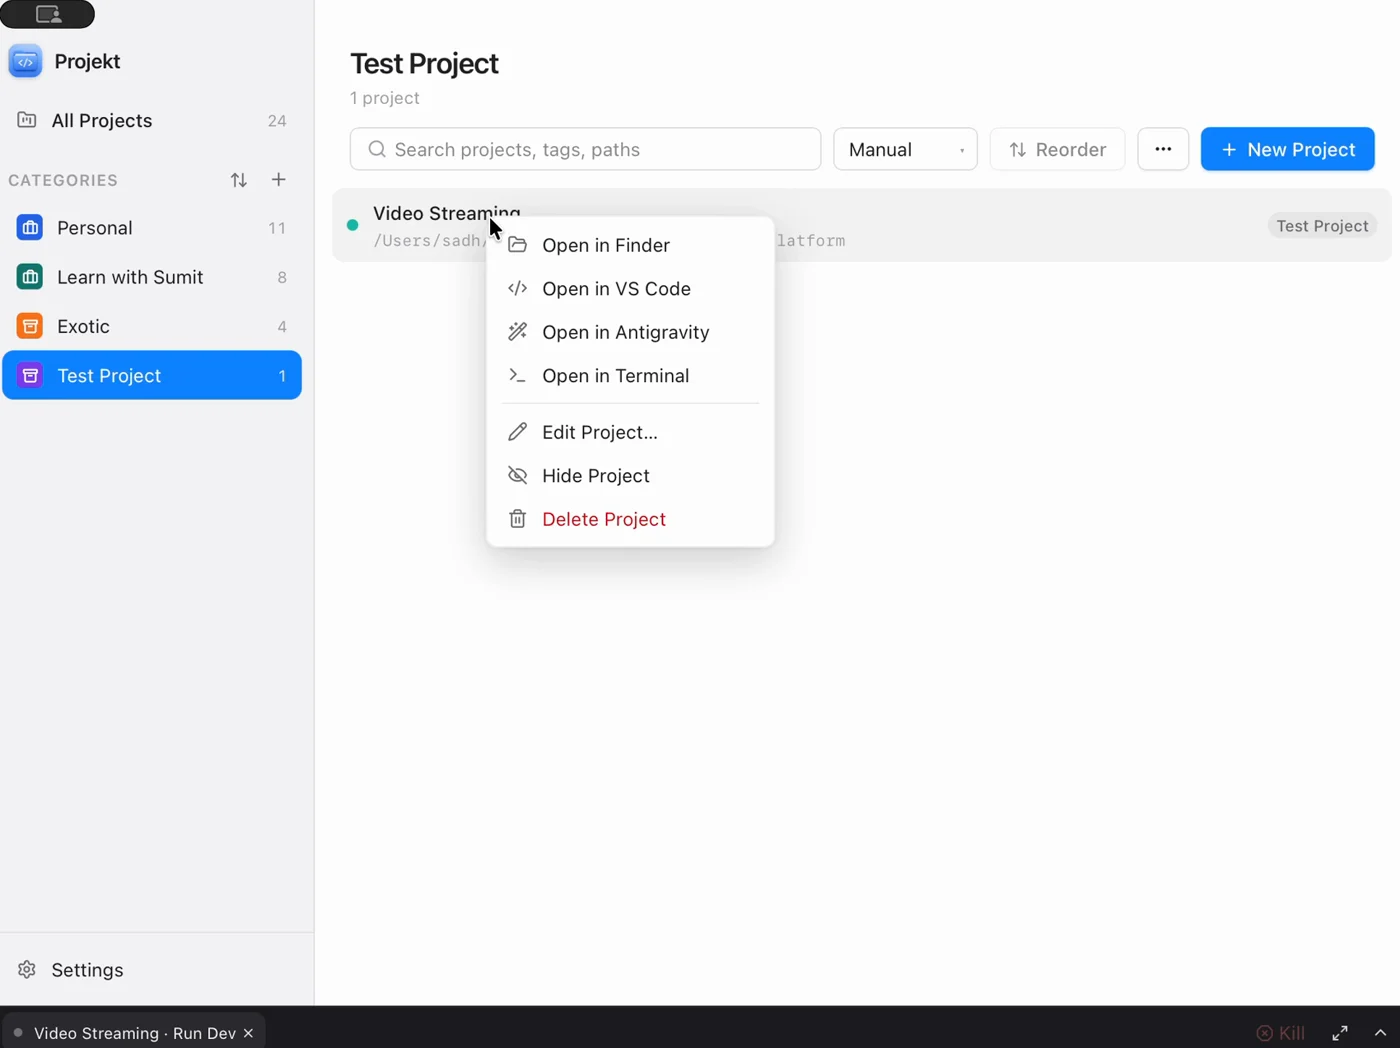
Task: Click the Kill process button
Action: click(x=1280, y=1033)
